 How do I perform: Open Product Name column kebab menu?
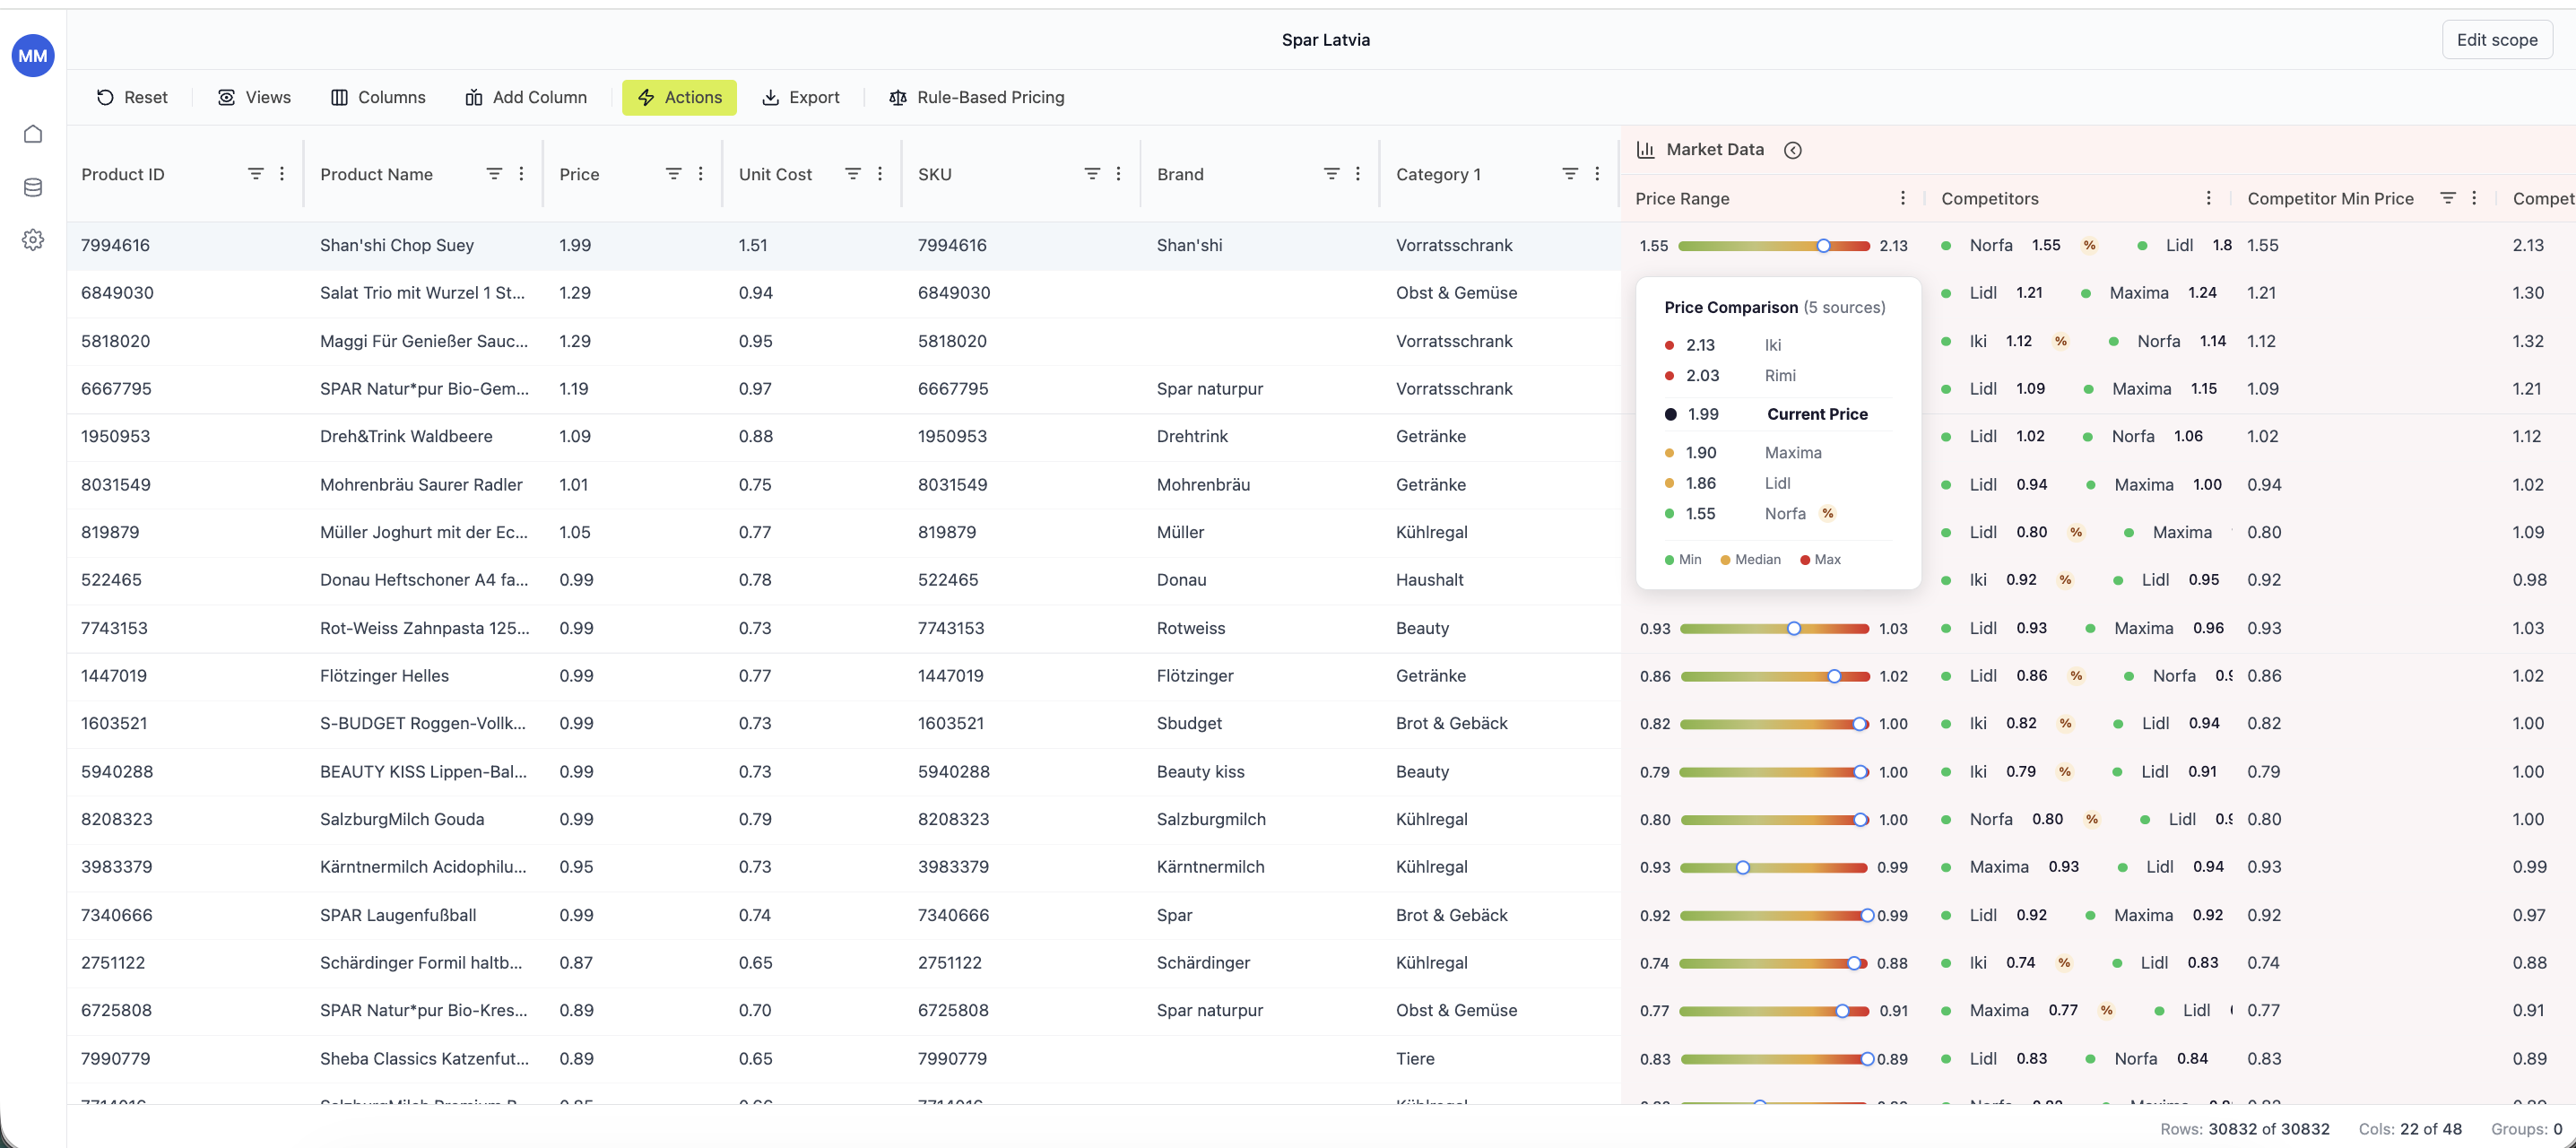pyautogui.click(x=521, y=174)
